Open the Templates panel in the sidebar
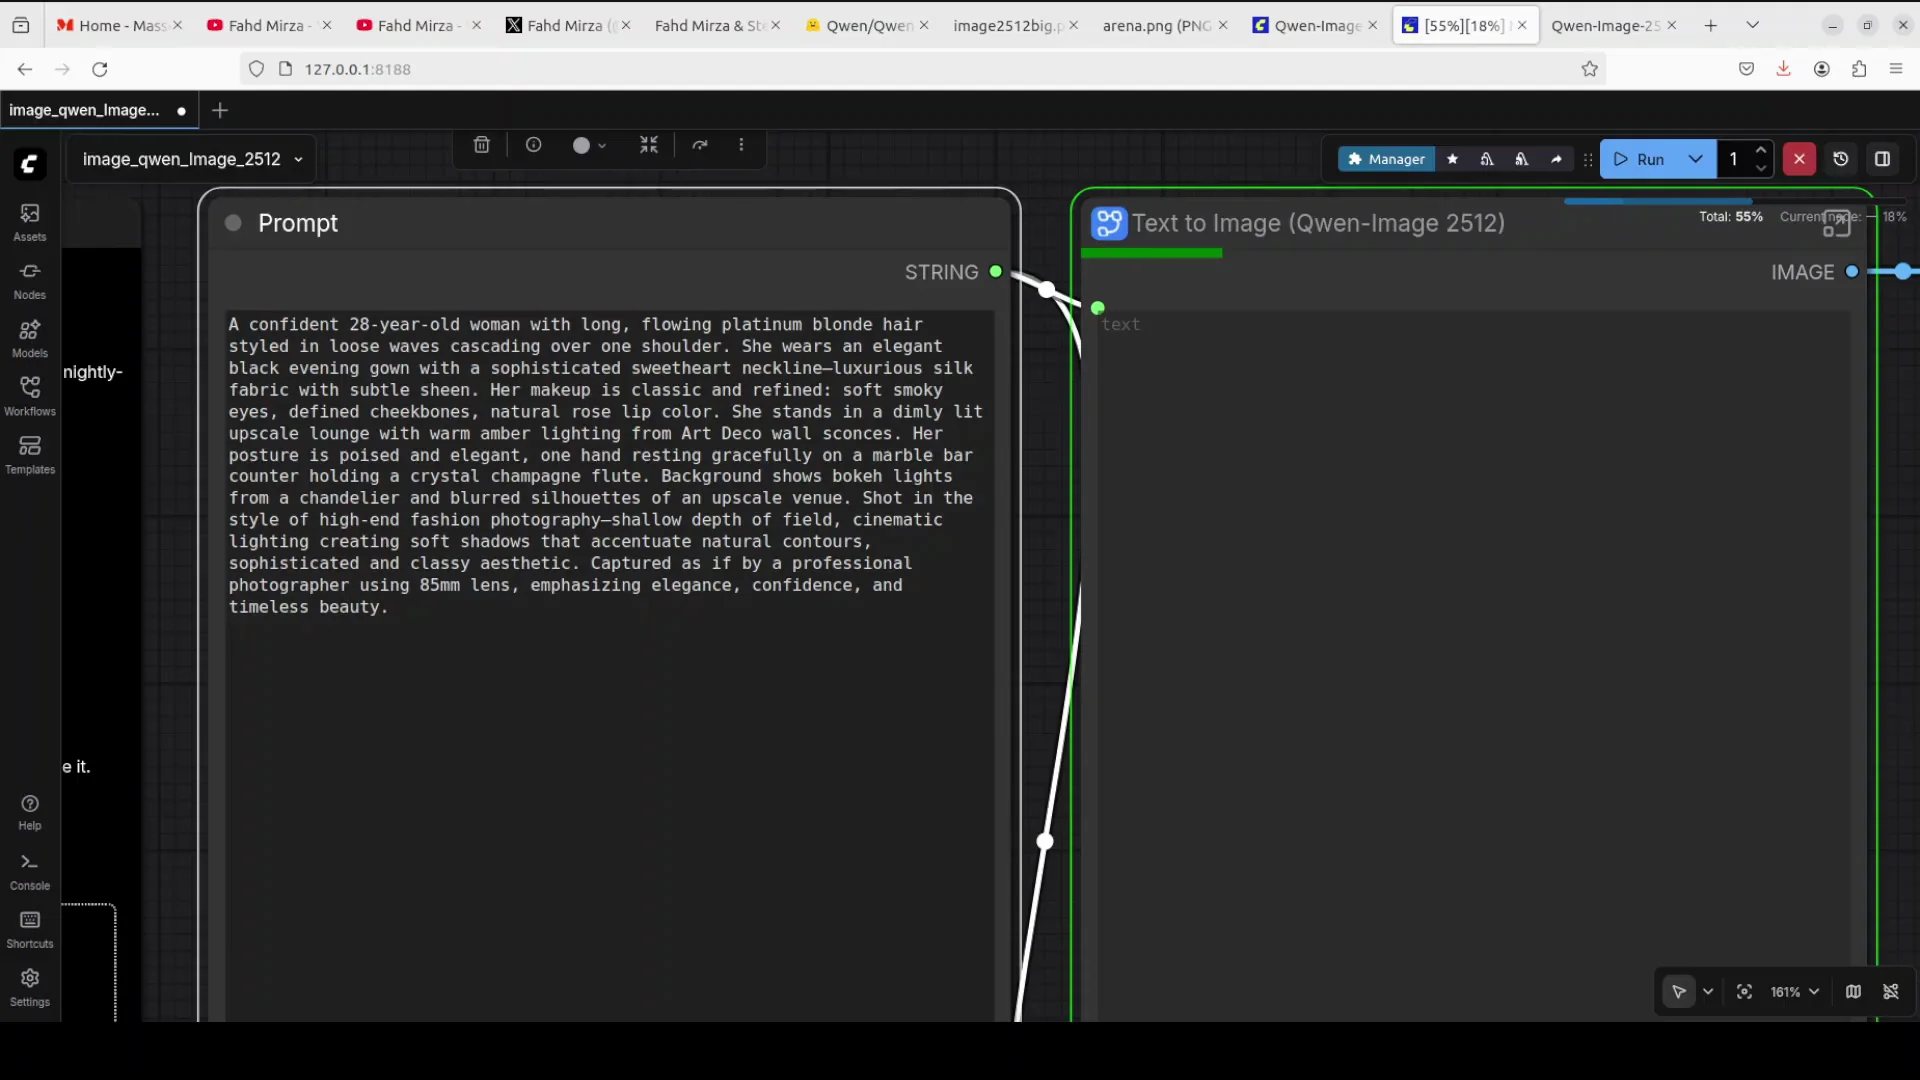 tap(29, 455)
